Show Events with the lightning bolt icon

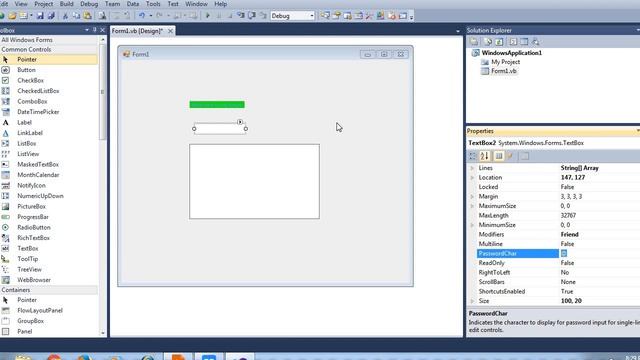pos(511,156)
